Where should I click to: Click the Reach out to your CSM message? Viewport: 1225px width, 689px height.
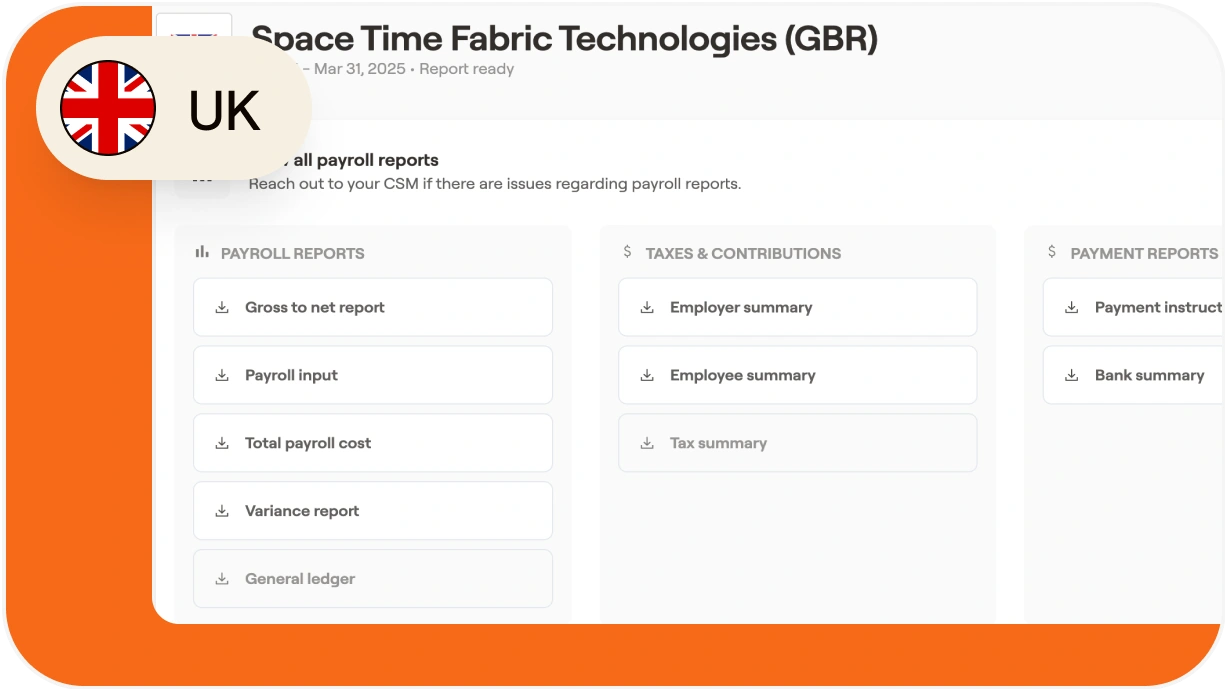(494, 184)
